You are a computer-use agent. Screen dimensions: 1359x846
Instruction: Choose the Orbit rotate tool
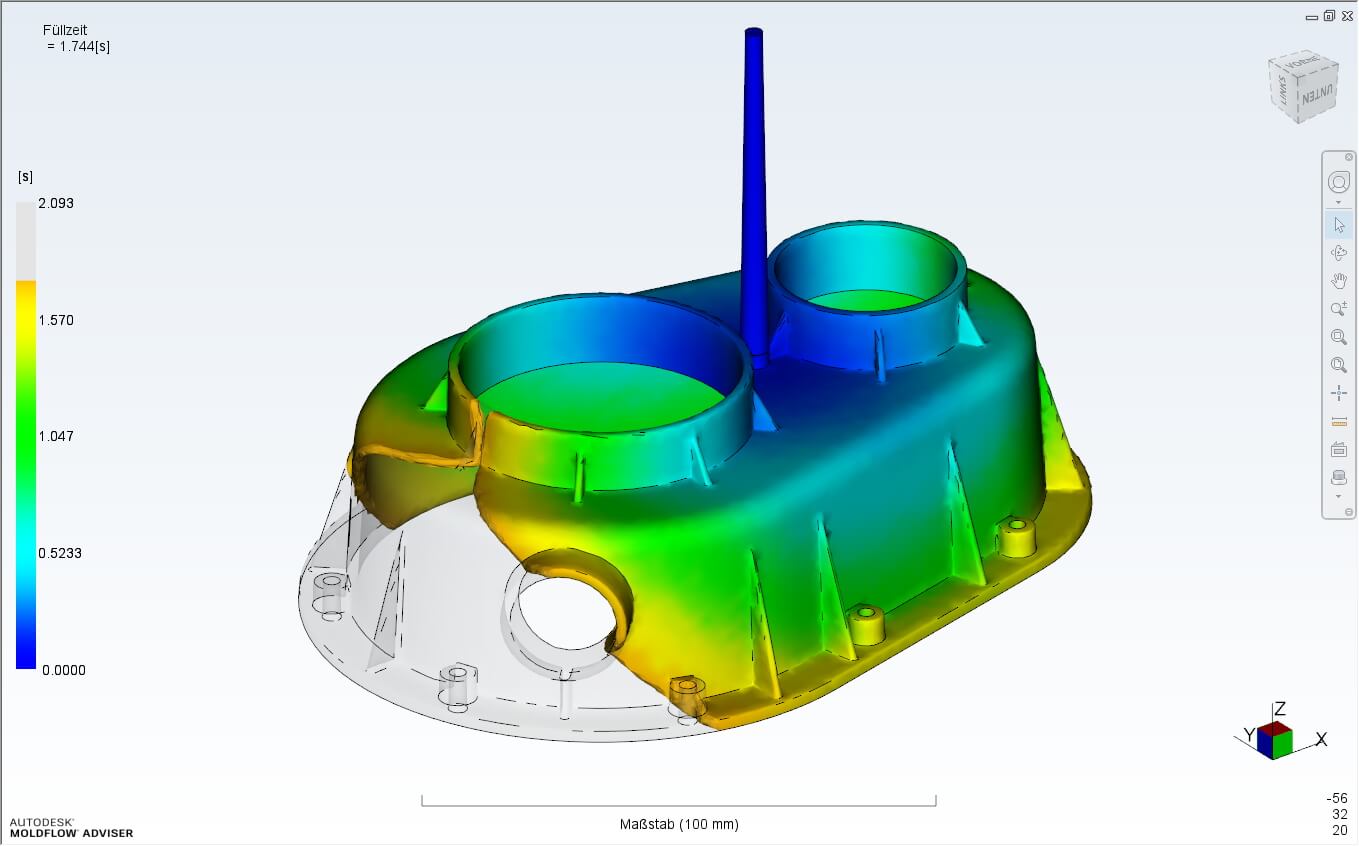1339,253
